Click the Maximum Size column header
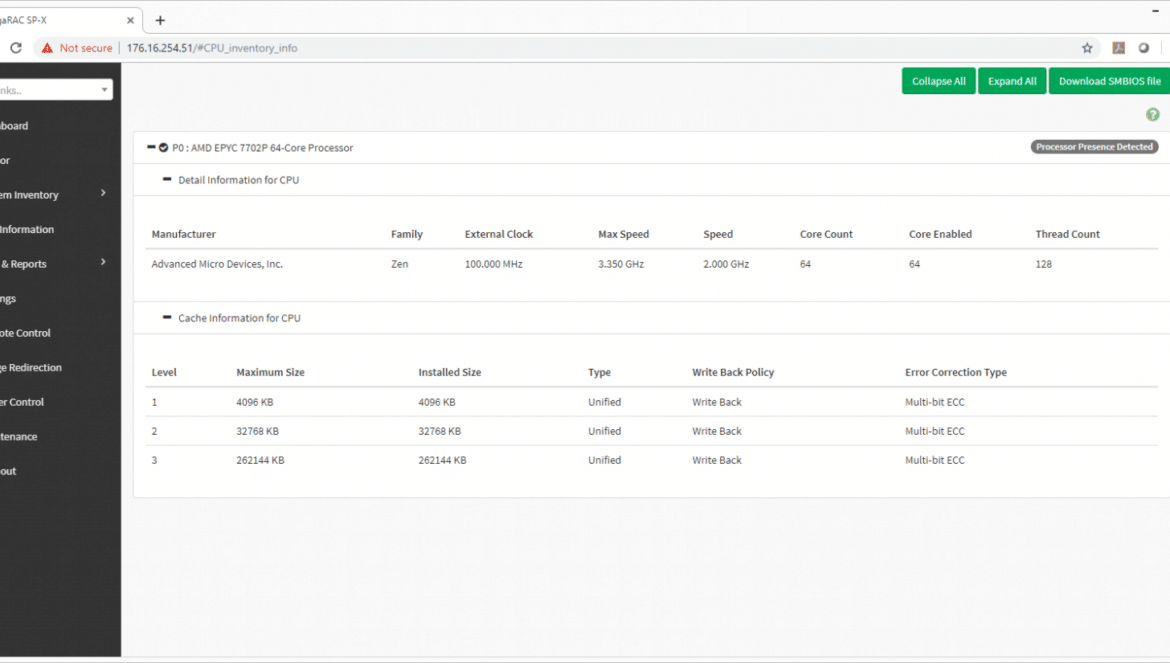Viewport: 1170px width, 663px height. (270, 372)
